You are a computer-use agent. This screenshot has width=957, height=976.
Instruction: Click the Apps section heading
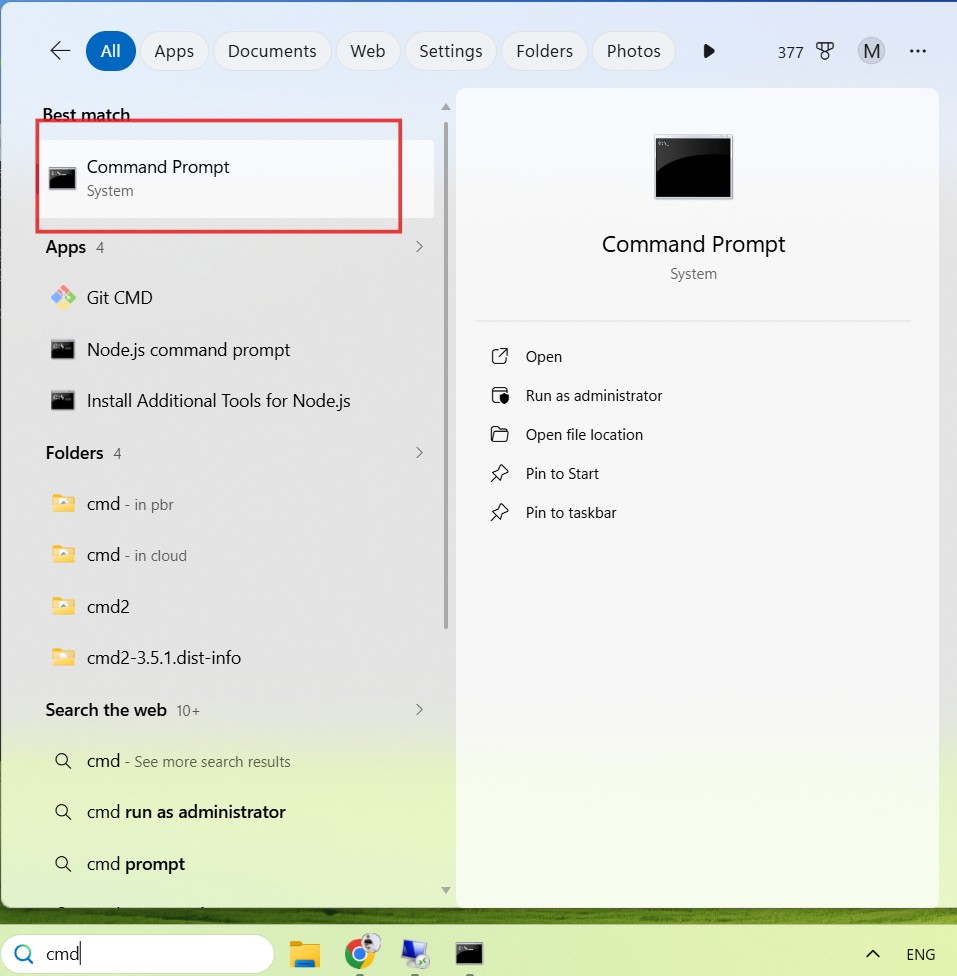coord(65,247)
